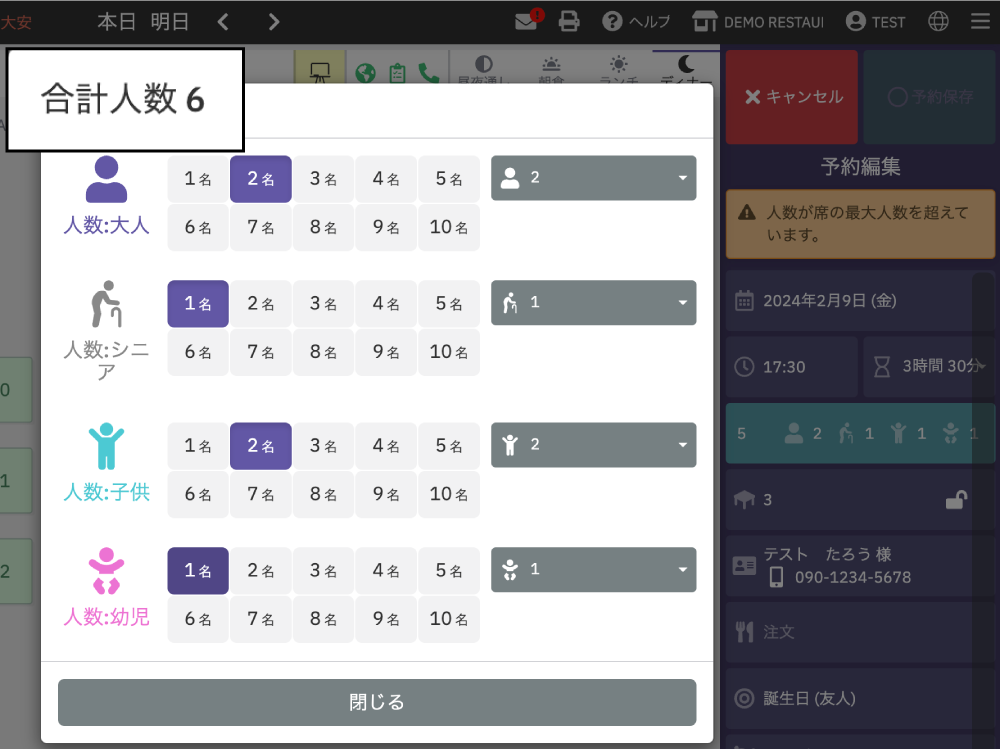Click the contact card icon
The image size is (1000, 749).
[x=744, y=566]
